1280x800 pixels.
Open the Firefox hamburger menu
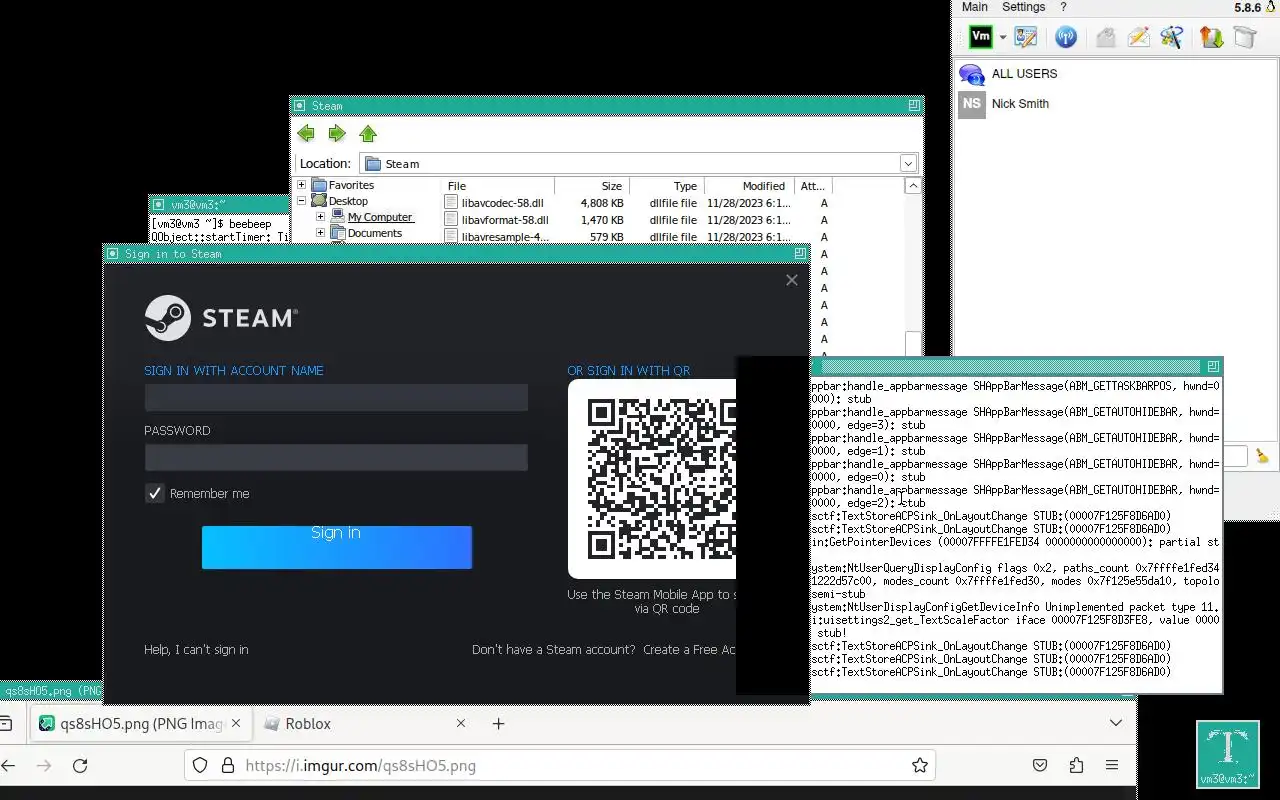coord(1112,766)
